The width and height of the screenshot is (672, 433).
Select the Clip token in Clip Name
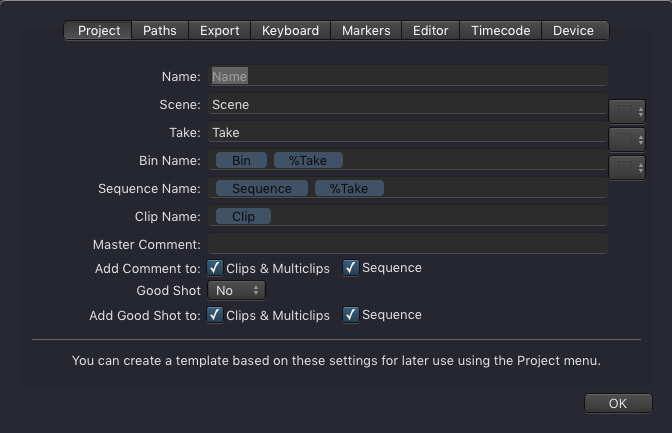243,216
